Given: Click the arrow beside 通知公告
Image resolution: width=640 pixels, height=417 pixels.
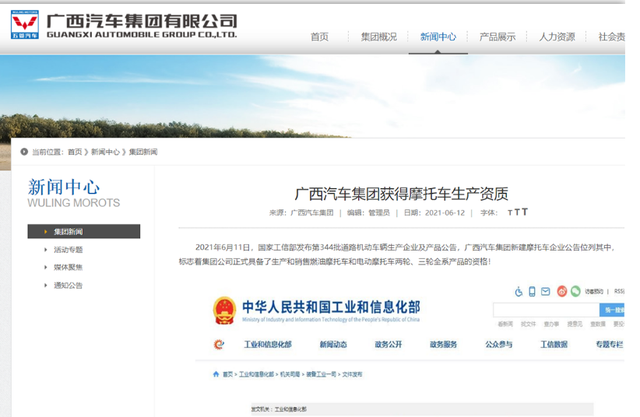Looking at the screenshot, I should [x=45, y=285].
